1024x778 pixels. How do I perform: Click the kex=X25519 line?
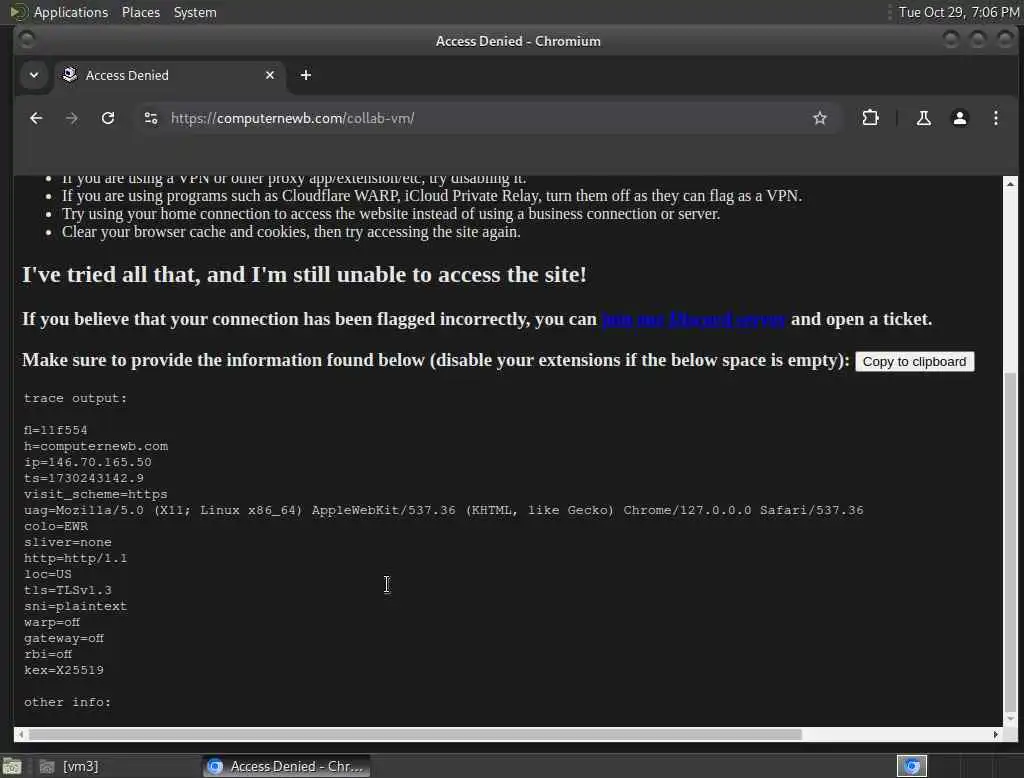[x=64, y=670]
